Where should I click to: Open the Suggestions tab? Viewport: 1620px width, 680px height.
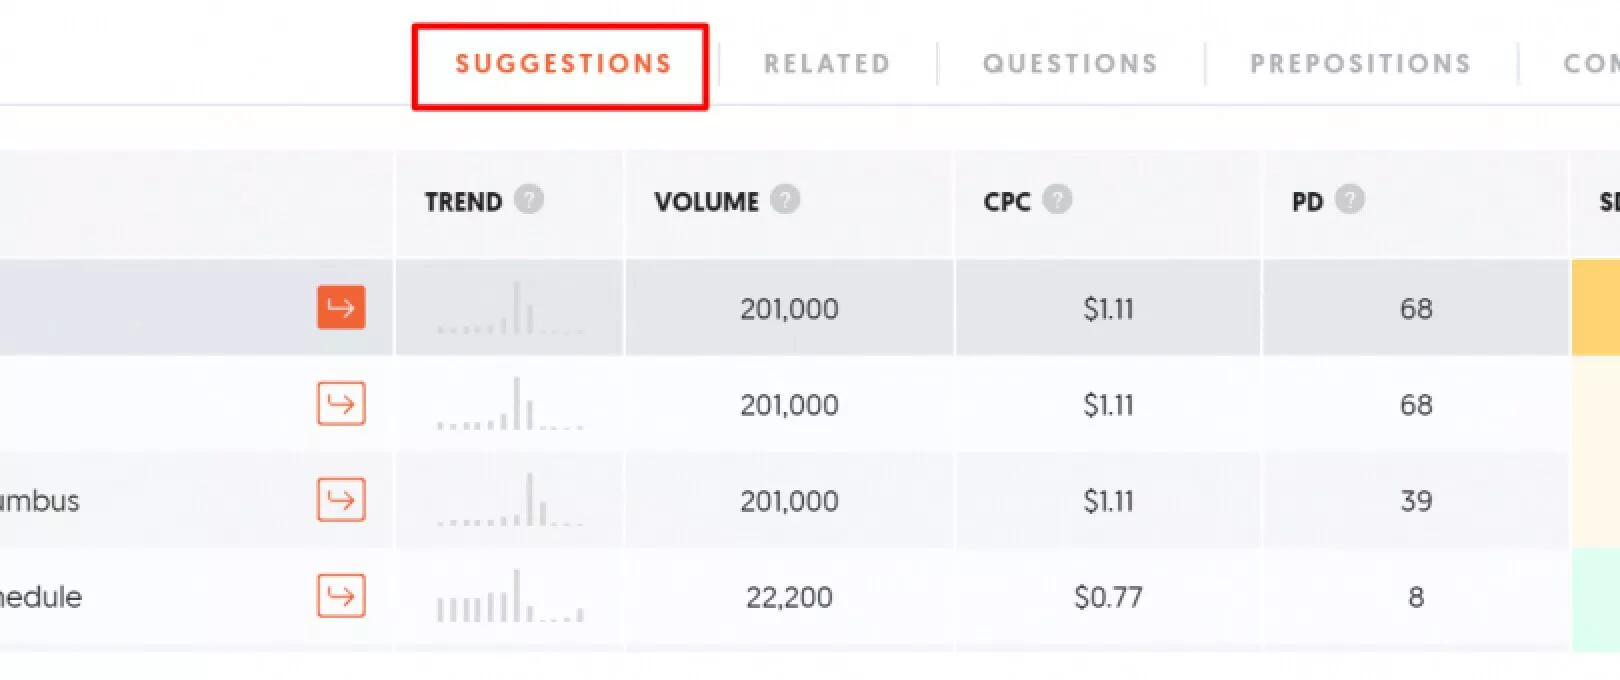[563, 64]
